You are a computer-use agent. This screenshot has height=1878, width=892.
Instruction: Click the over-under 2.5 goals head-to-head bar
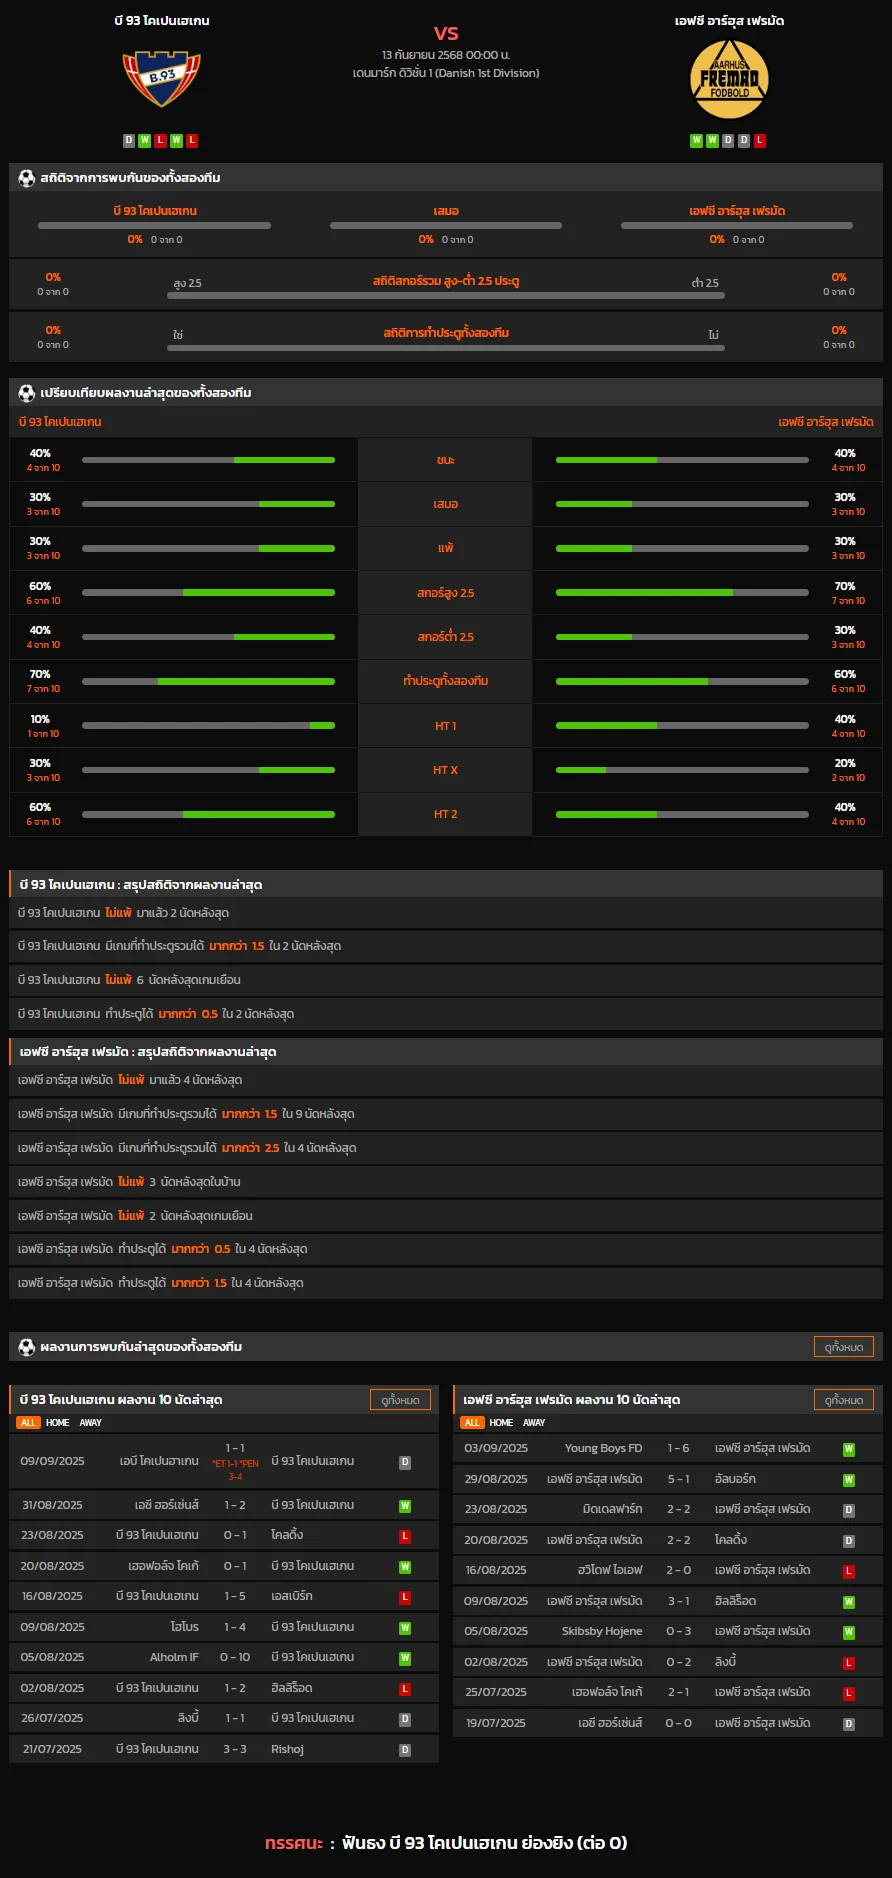446,296
